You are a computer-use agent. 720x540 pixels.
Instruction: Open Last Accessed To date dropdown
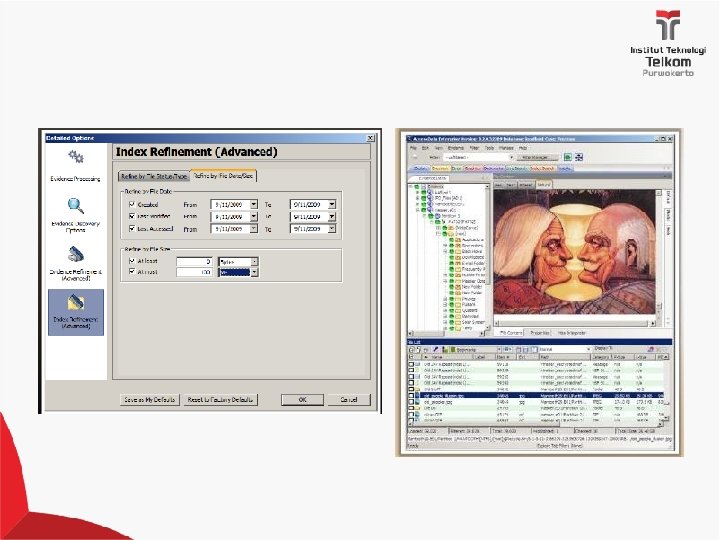tap(332, 228)
